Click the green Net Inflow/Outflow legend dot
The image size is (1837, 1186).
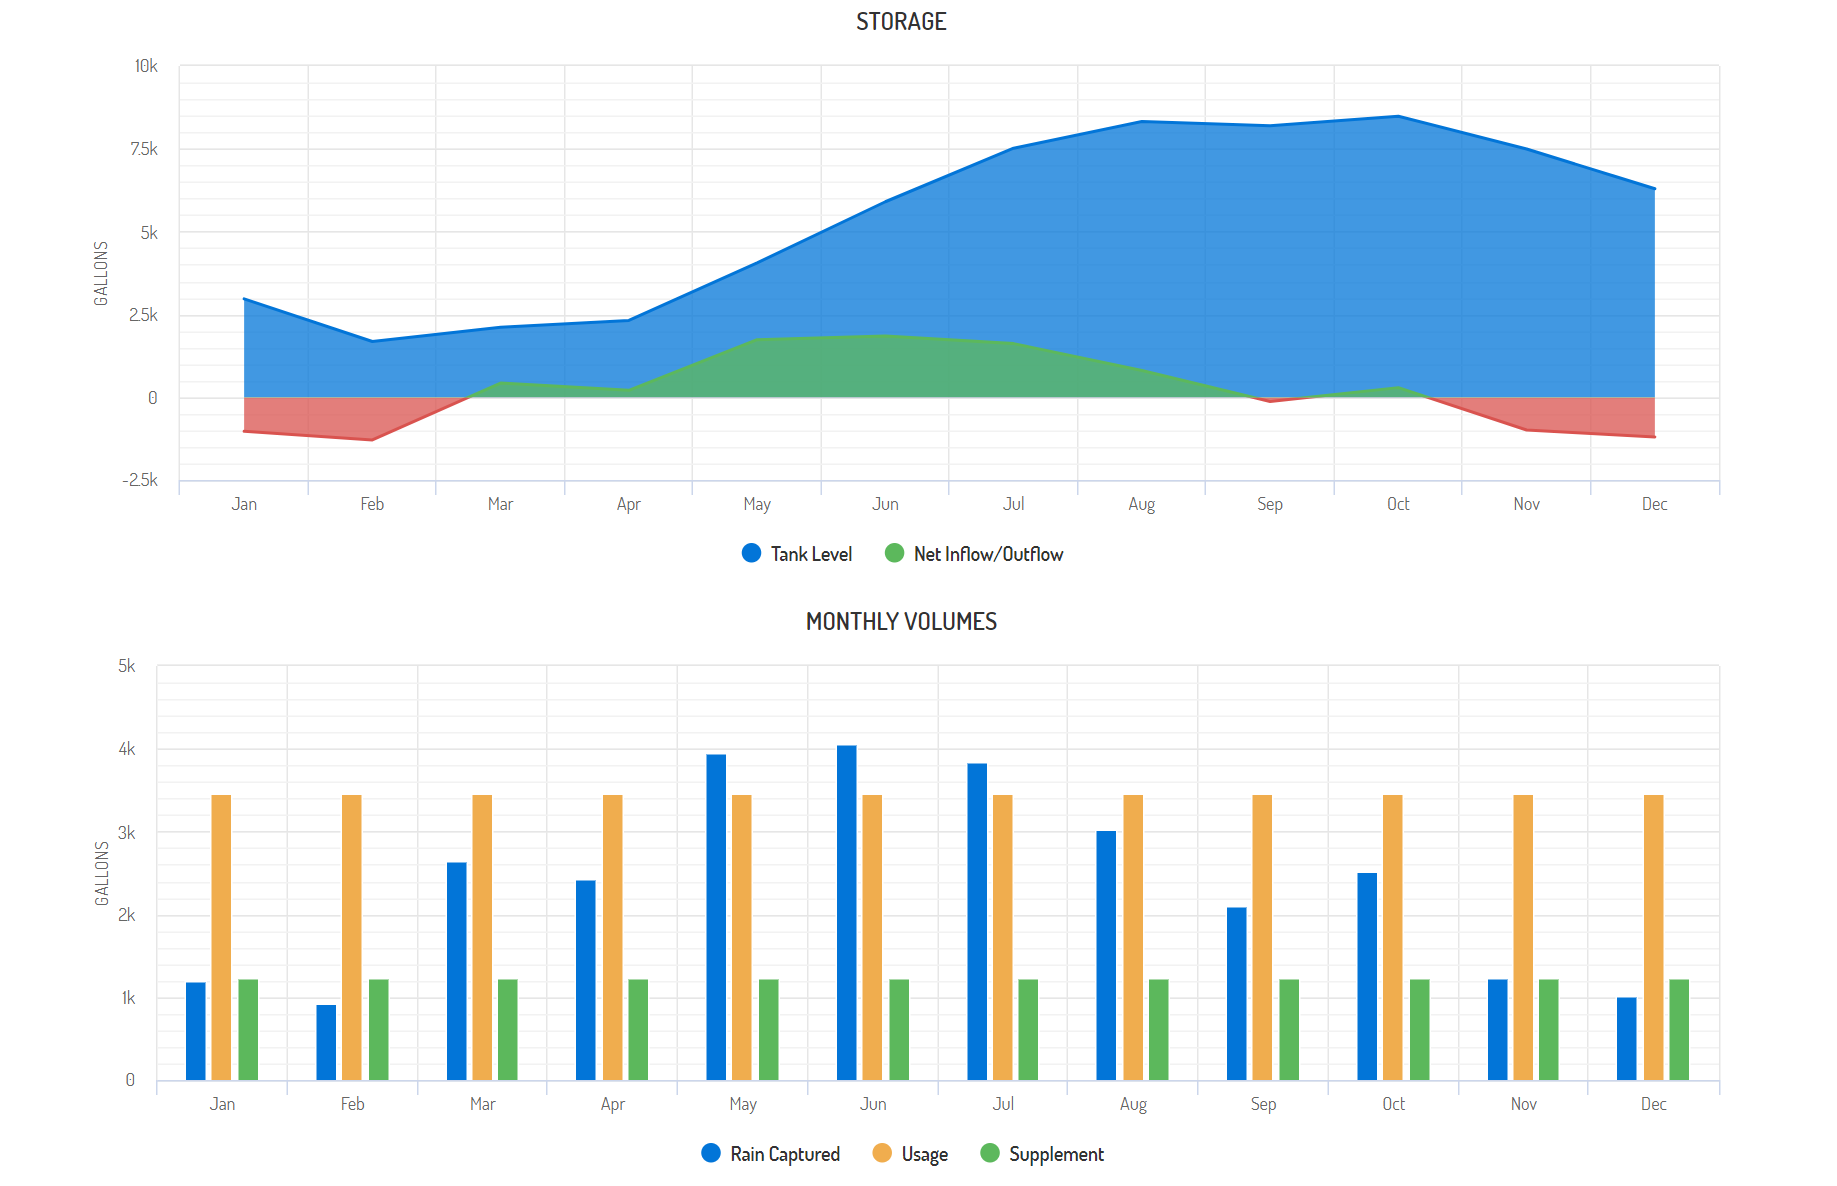(x=895, y=553)
